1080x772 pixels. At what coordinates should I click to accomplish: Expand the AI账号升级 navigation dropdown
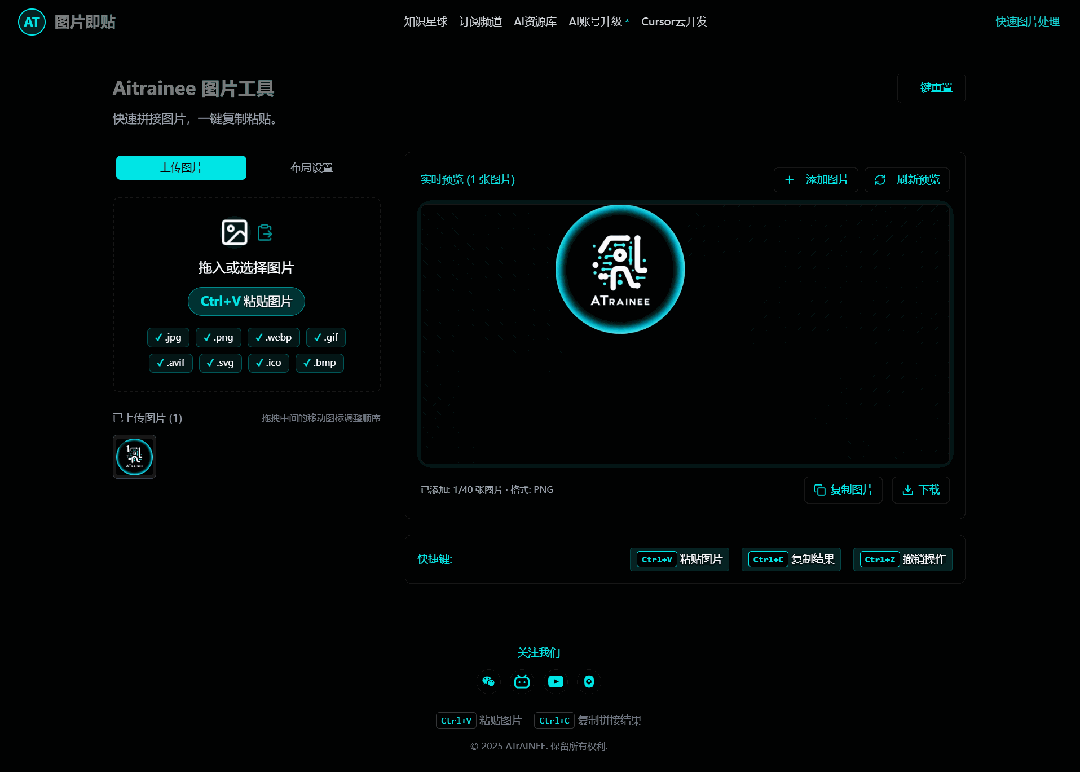(599, 22)
